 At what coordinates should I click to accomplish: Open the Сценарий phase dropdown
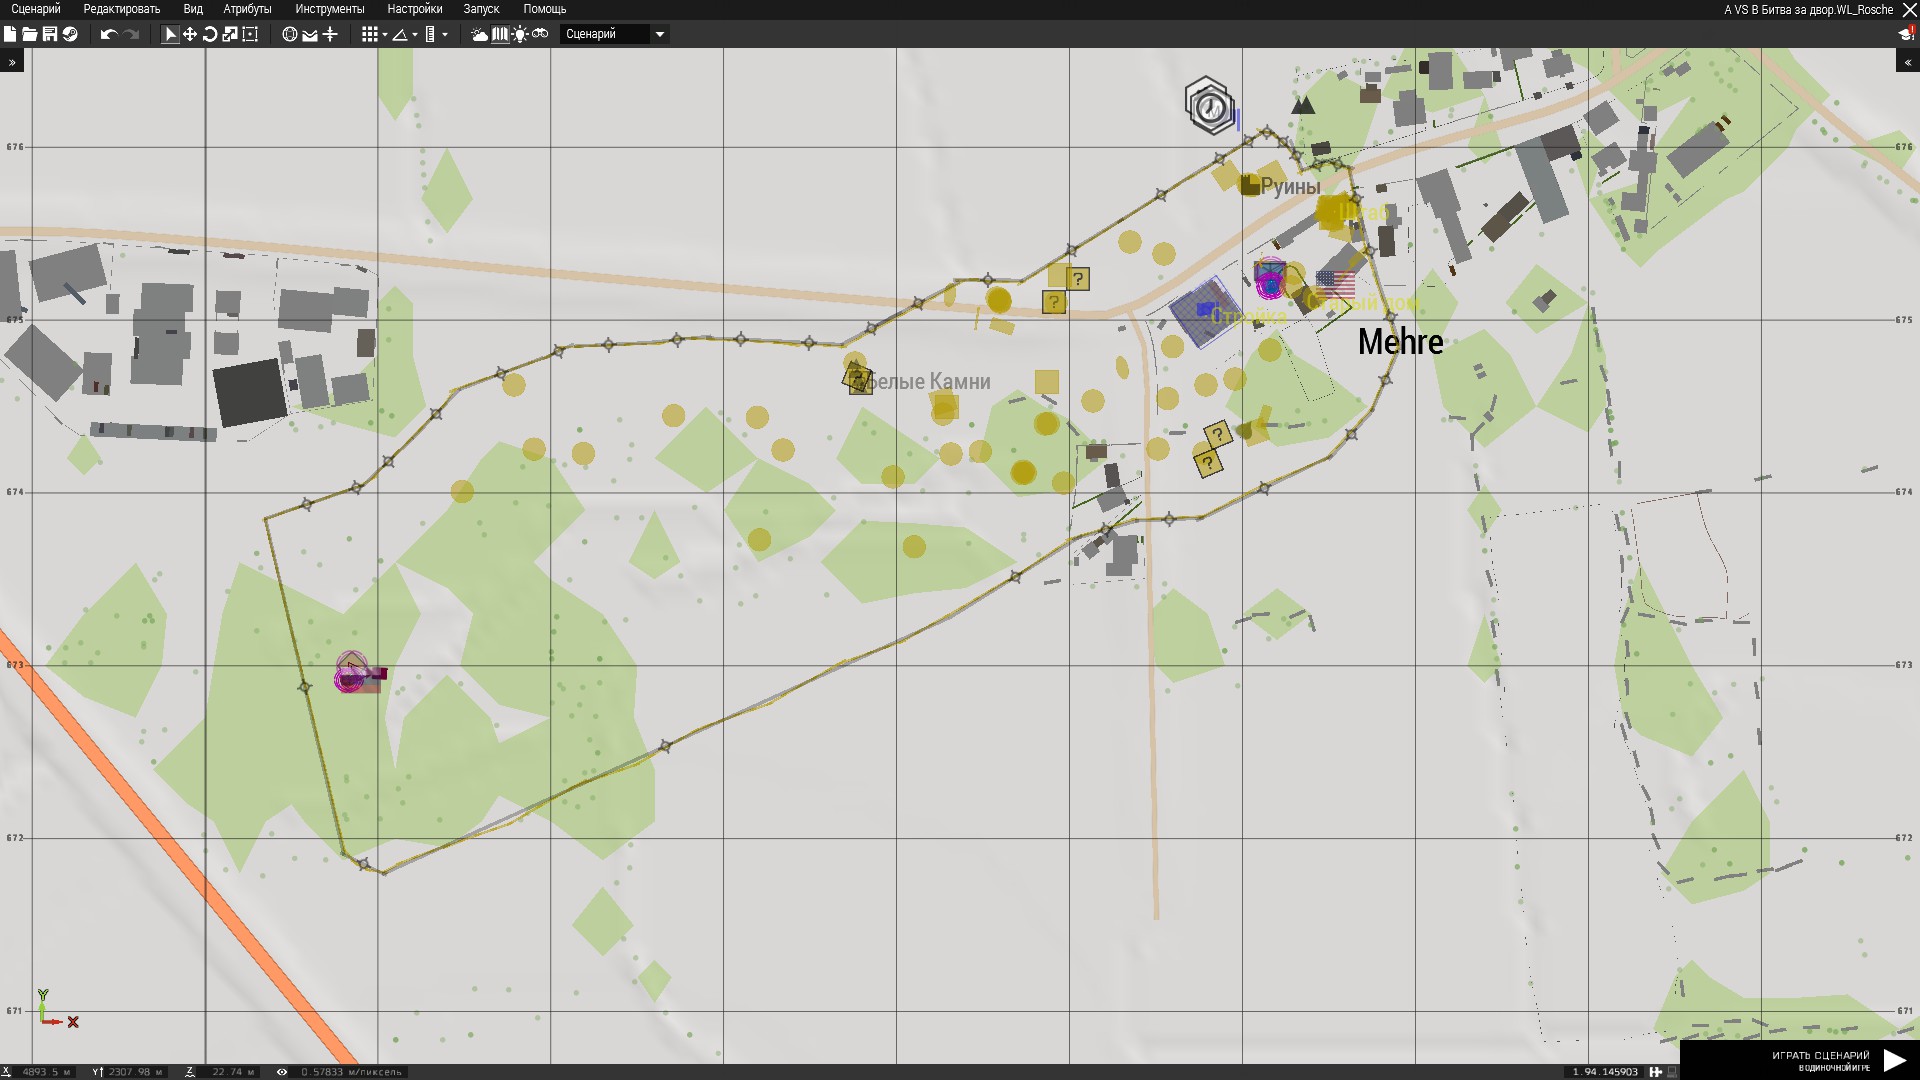tap(614, 34)
